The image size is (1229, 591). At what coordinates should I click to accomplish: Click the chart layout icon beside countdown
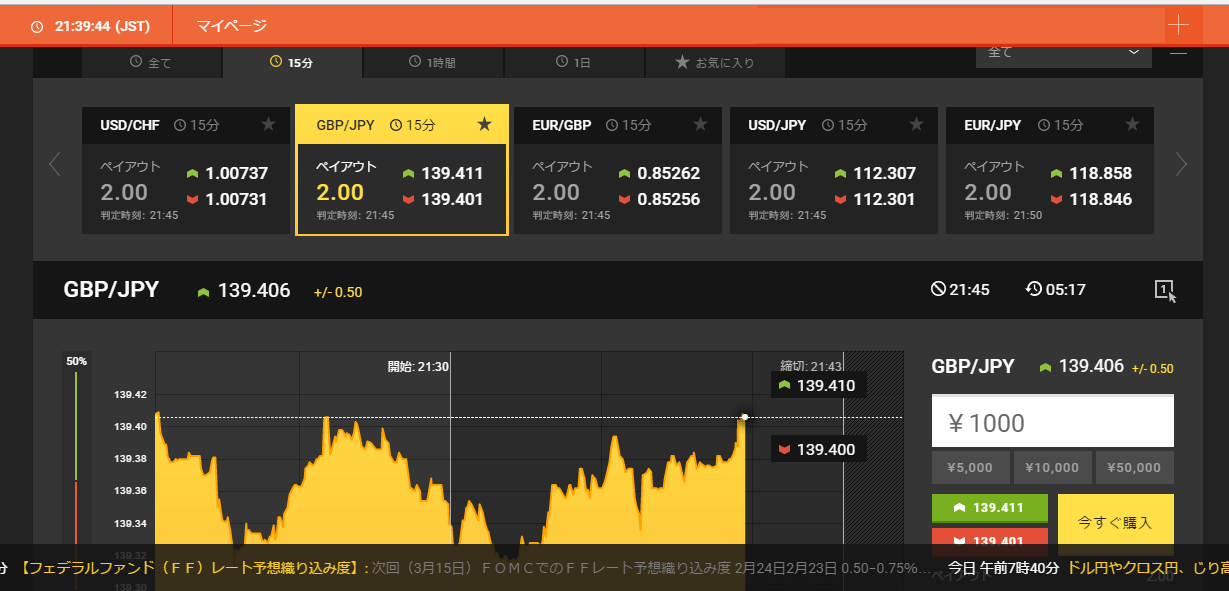(1164, 290)
